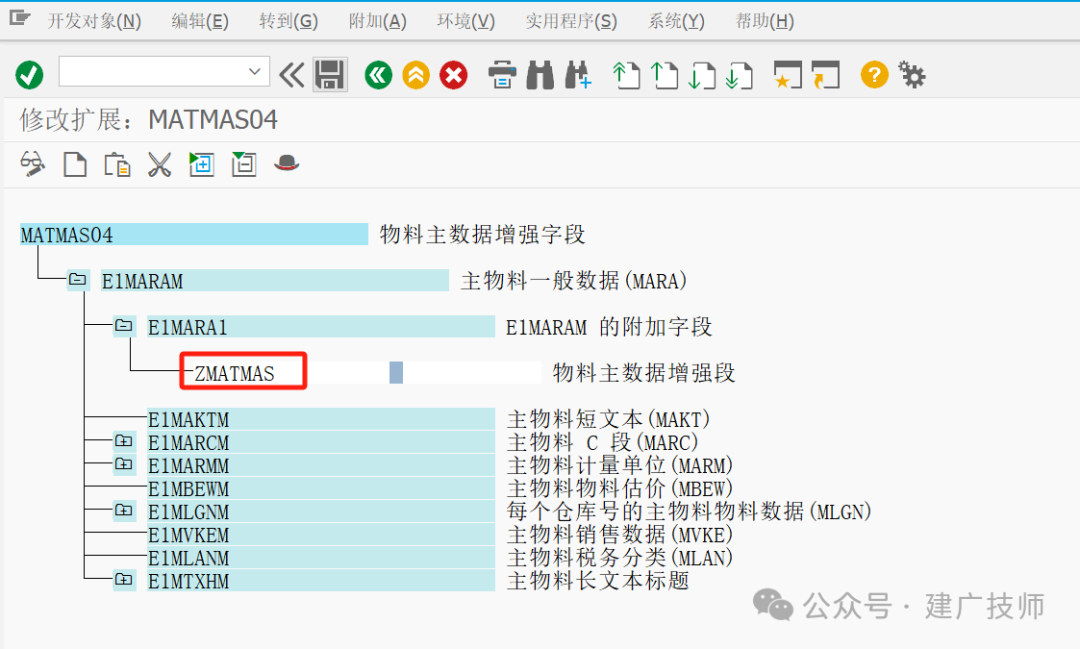Click the red Cancel icon

[x=453, y=74]
